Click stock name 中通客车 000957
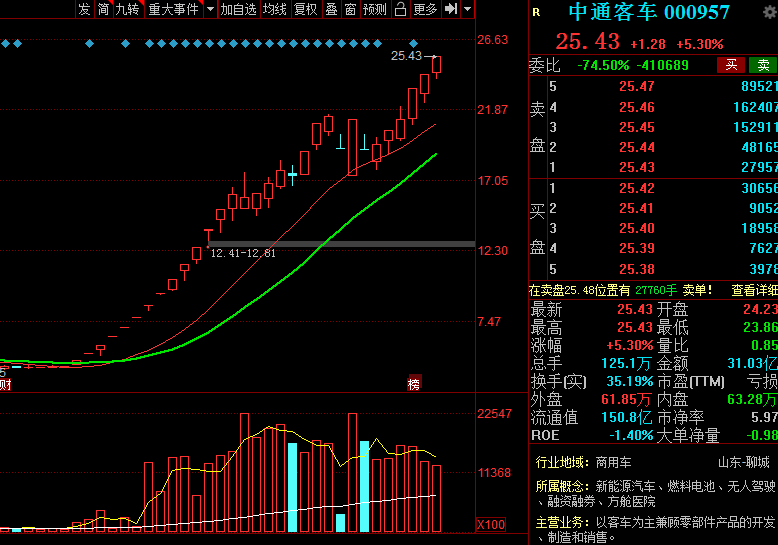Viewport: 778px width, 545px height. (x=649, y=12)
